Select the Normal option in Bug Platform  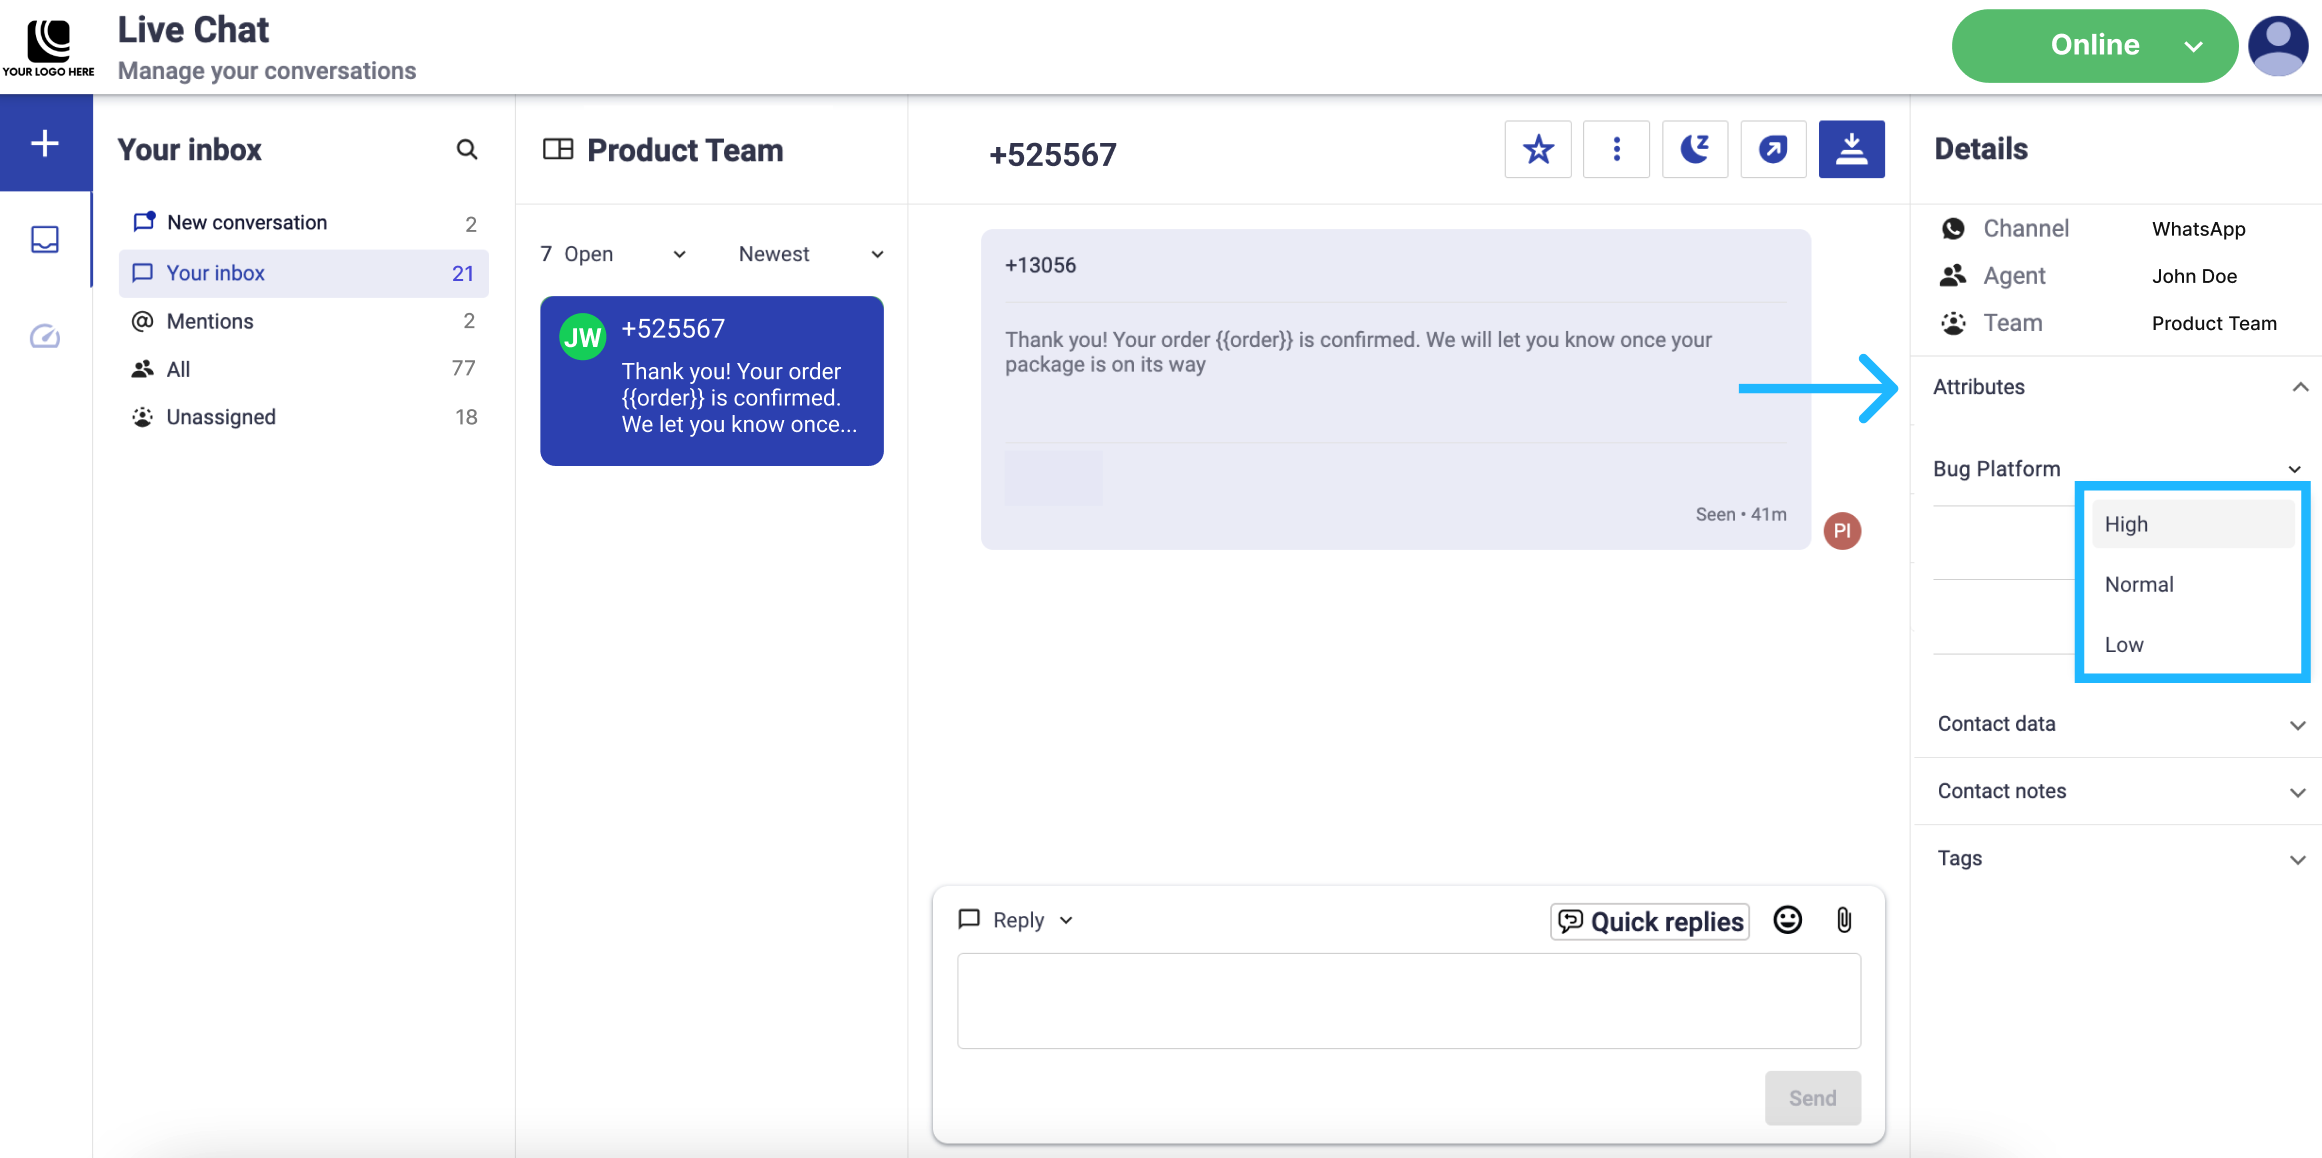pyautogui.click(x=2139, y=585)
